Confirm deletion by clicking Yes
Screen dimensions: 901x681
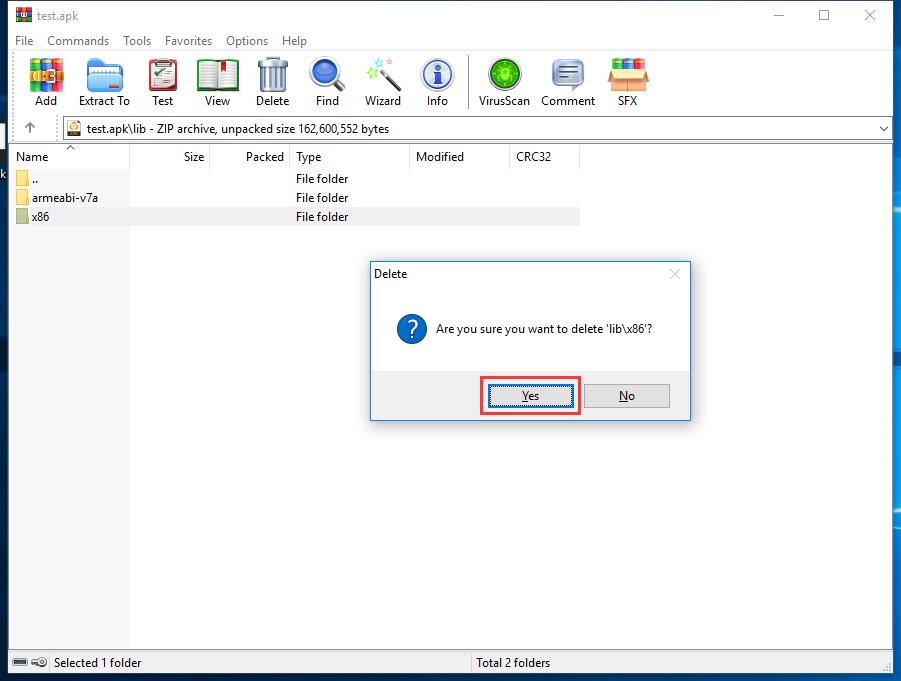529,395
